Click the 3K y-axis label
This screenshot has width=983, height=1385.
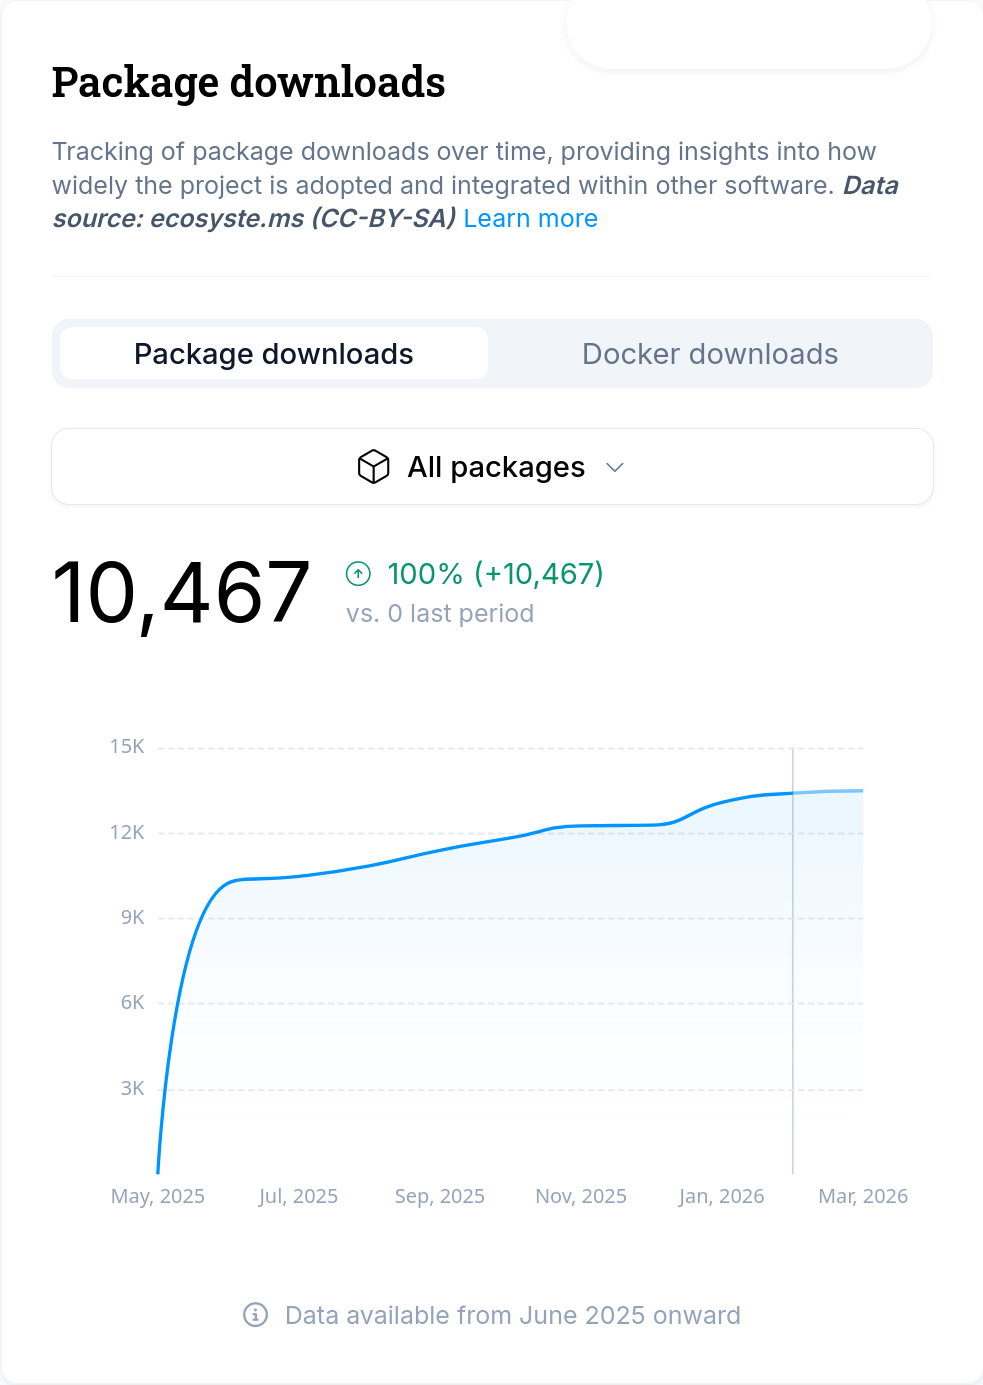click(132, 1089)
